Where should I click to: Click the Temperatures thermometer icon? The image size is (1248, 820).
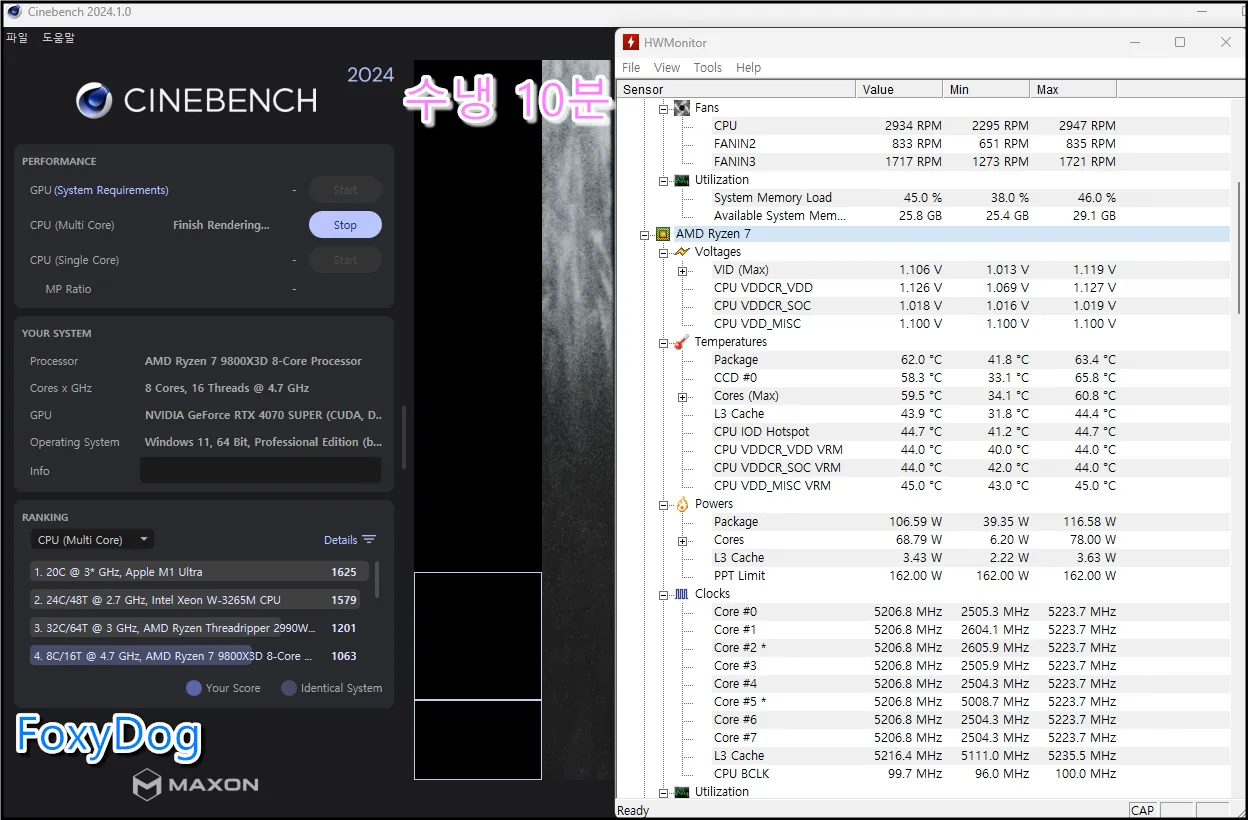tap(682, 342)
